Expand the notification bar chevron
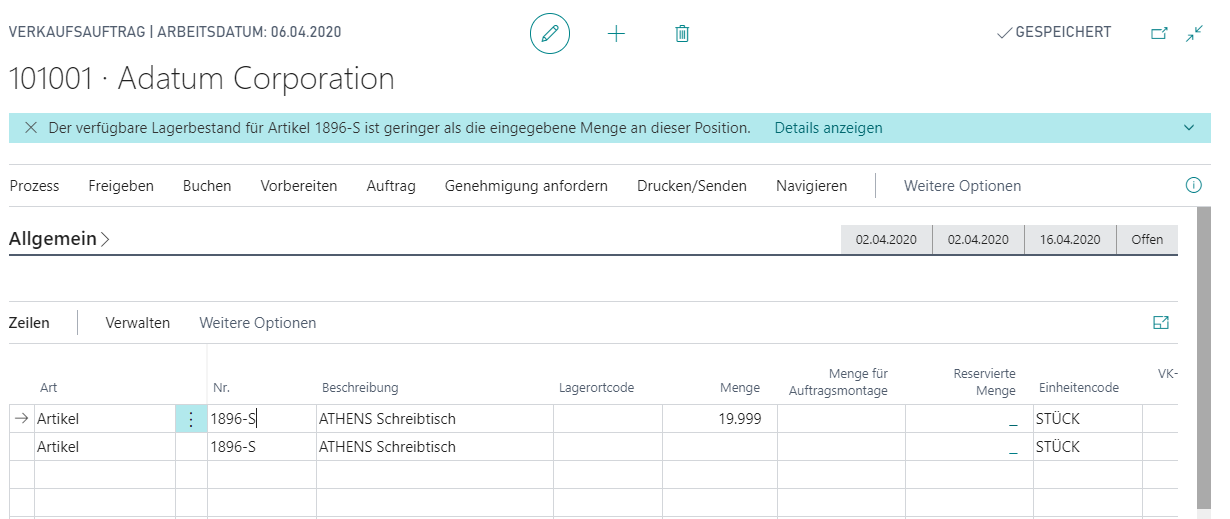1230x519 pixels. [x=1189, y=128]
